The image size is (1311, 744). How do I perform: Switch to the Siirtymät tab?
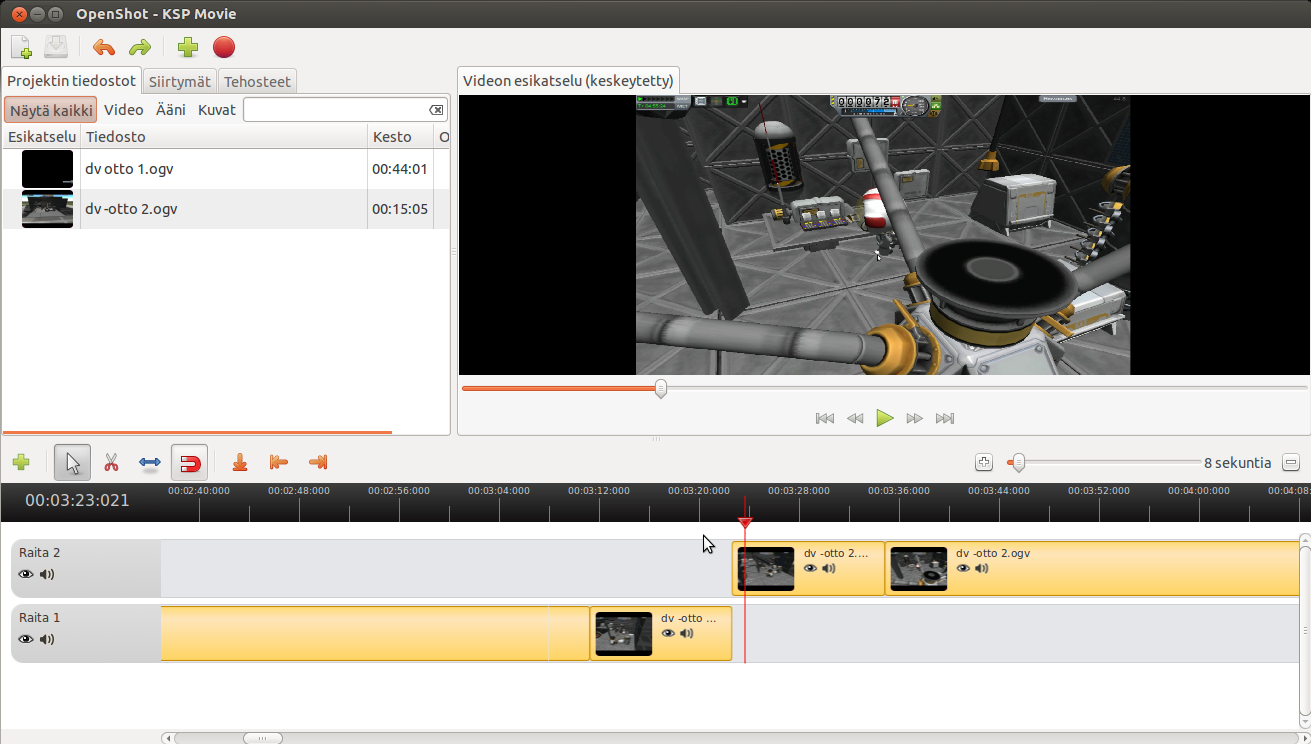(x=180, y=82)
